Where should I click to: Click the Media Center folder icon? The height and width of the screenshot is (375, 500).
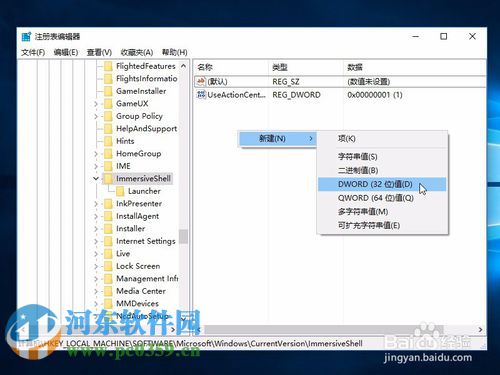click(108, 291)
